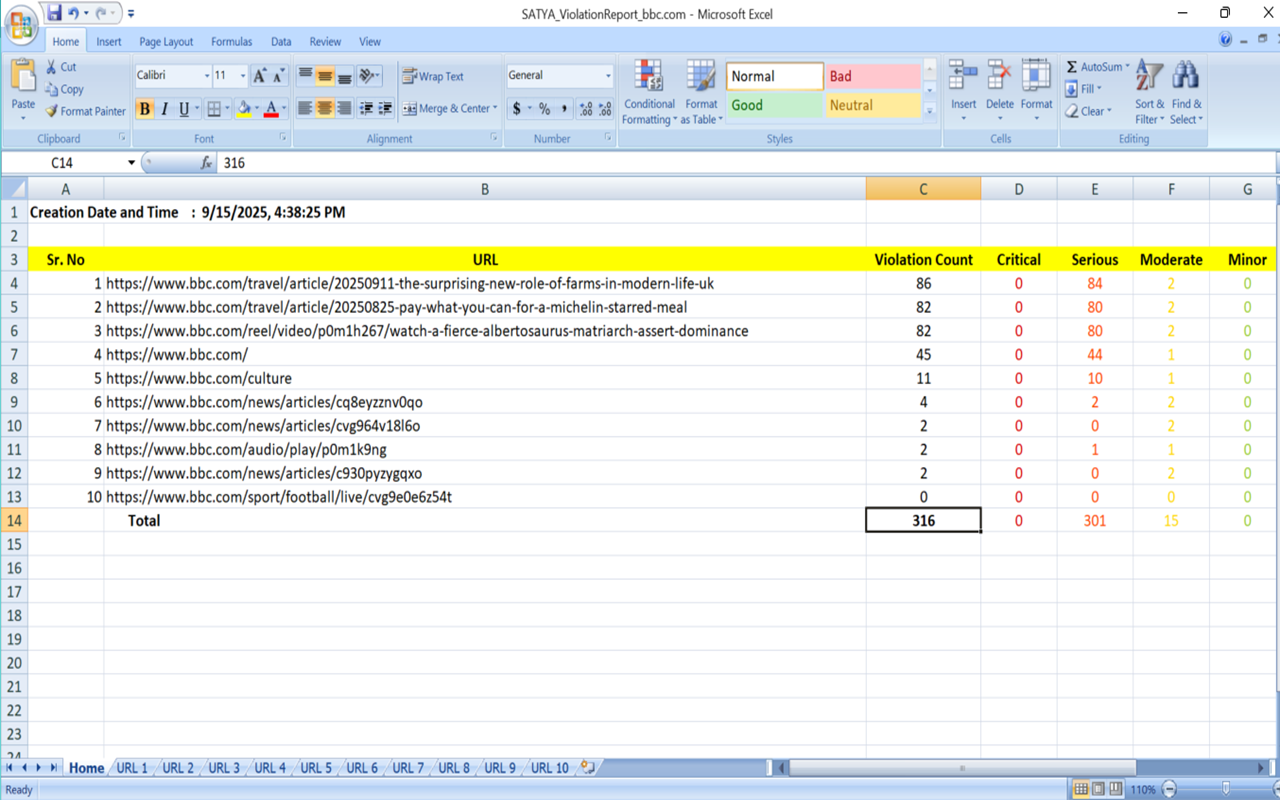Screen dimensions: 1280x800
Task: Apply the red Font Color
Action: pos(271,109)
